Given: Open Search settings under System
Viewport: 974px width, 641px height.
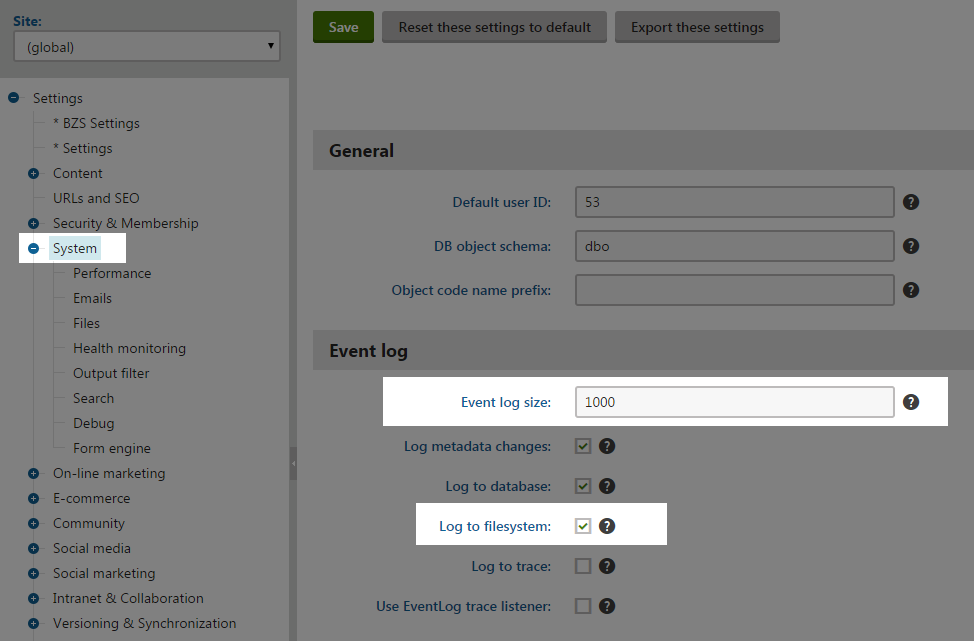Looking at the screenshot, I should (x=93, y=398).
